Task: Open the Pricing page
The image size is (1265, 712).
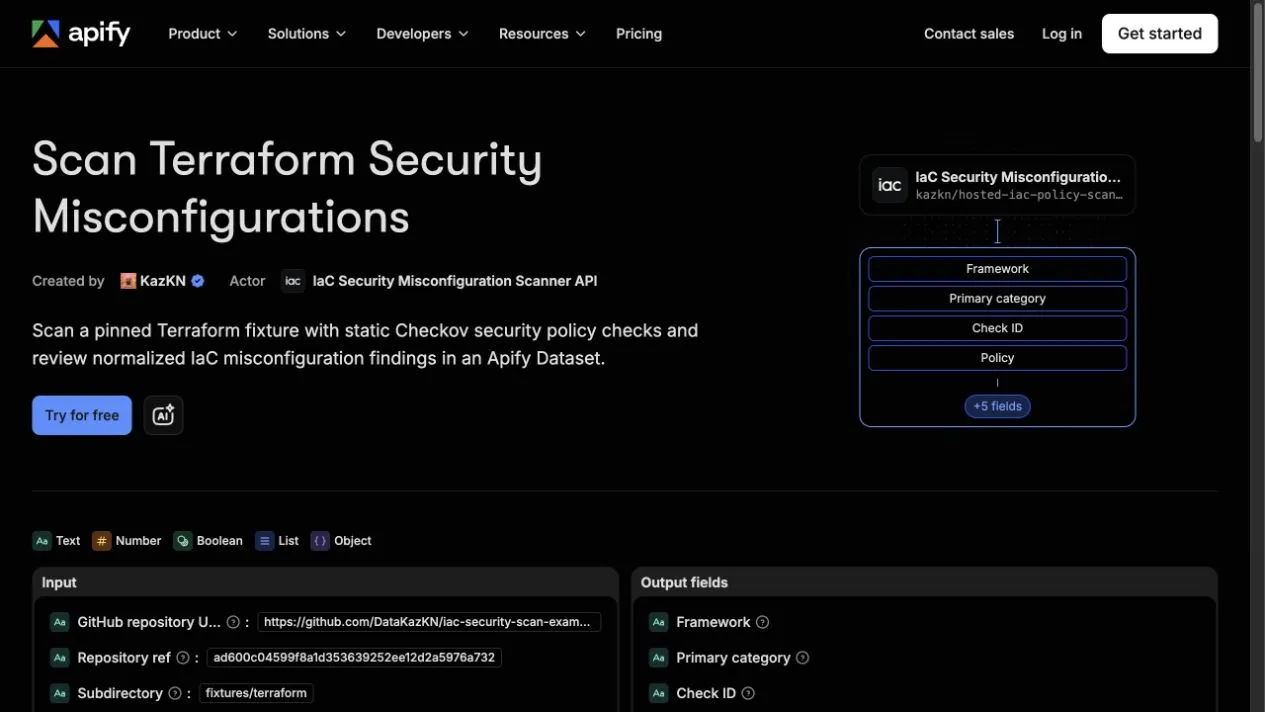Action: pyautogui.click(x=639, y=33)
